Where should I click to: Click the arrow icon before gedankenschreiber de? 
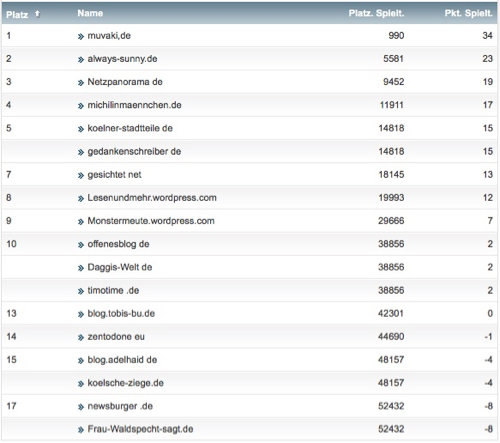tap(81, 152)
